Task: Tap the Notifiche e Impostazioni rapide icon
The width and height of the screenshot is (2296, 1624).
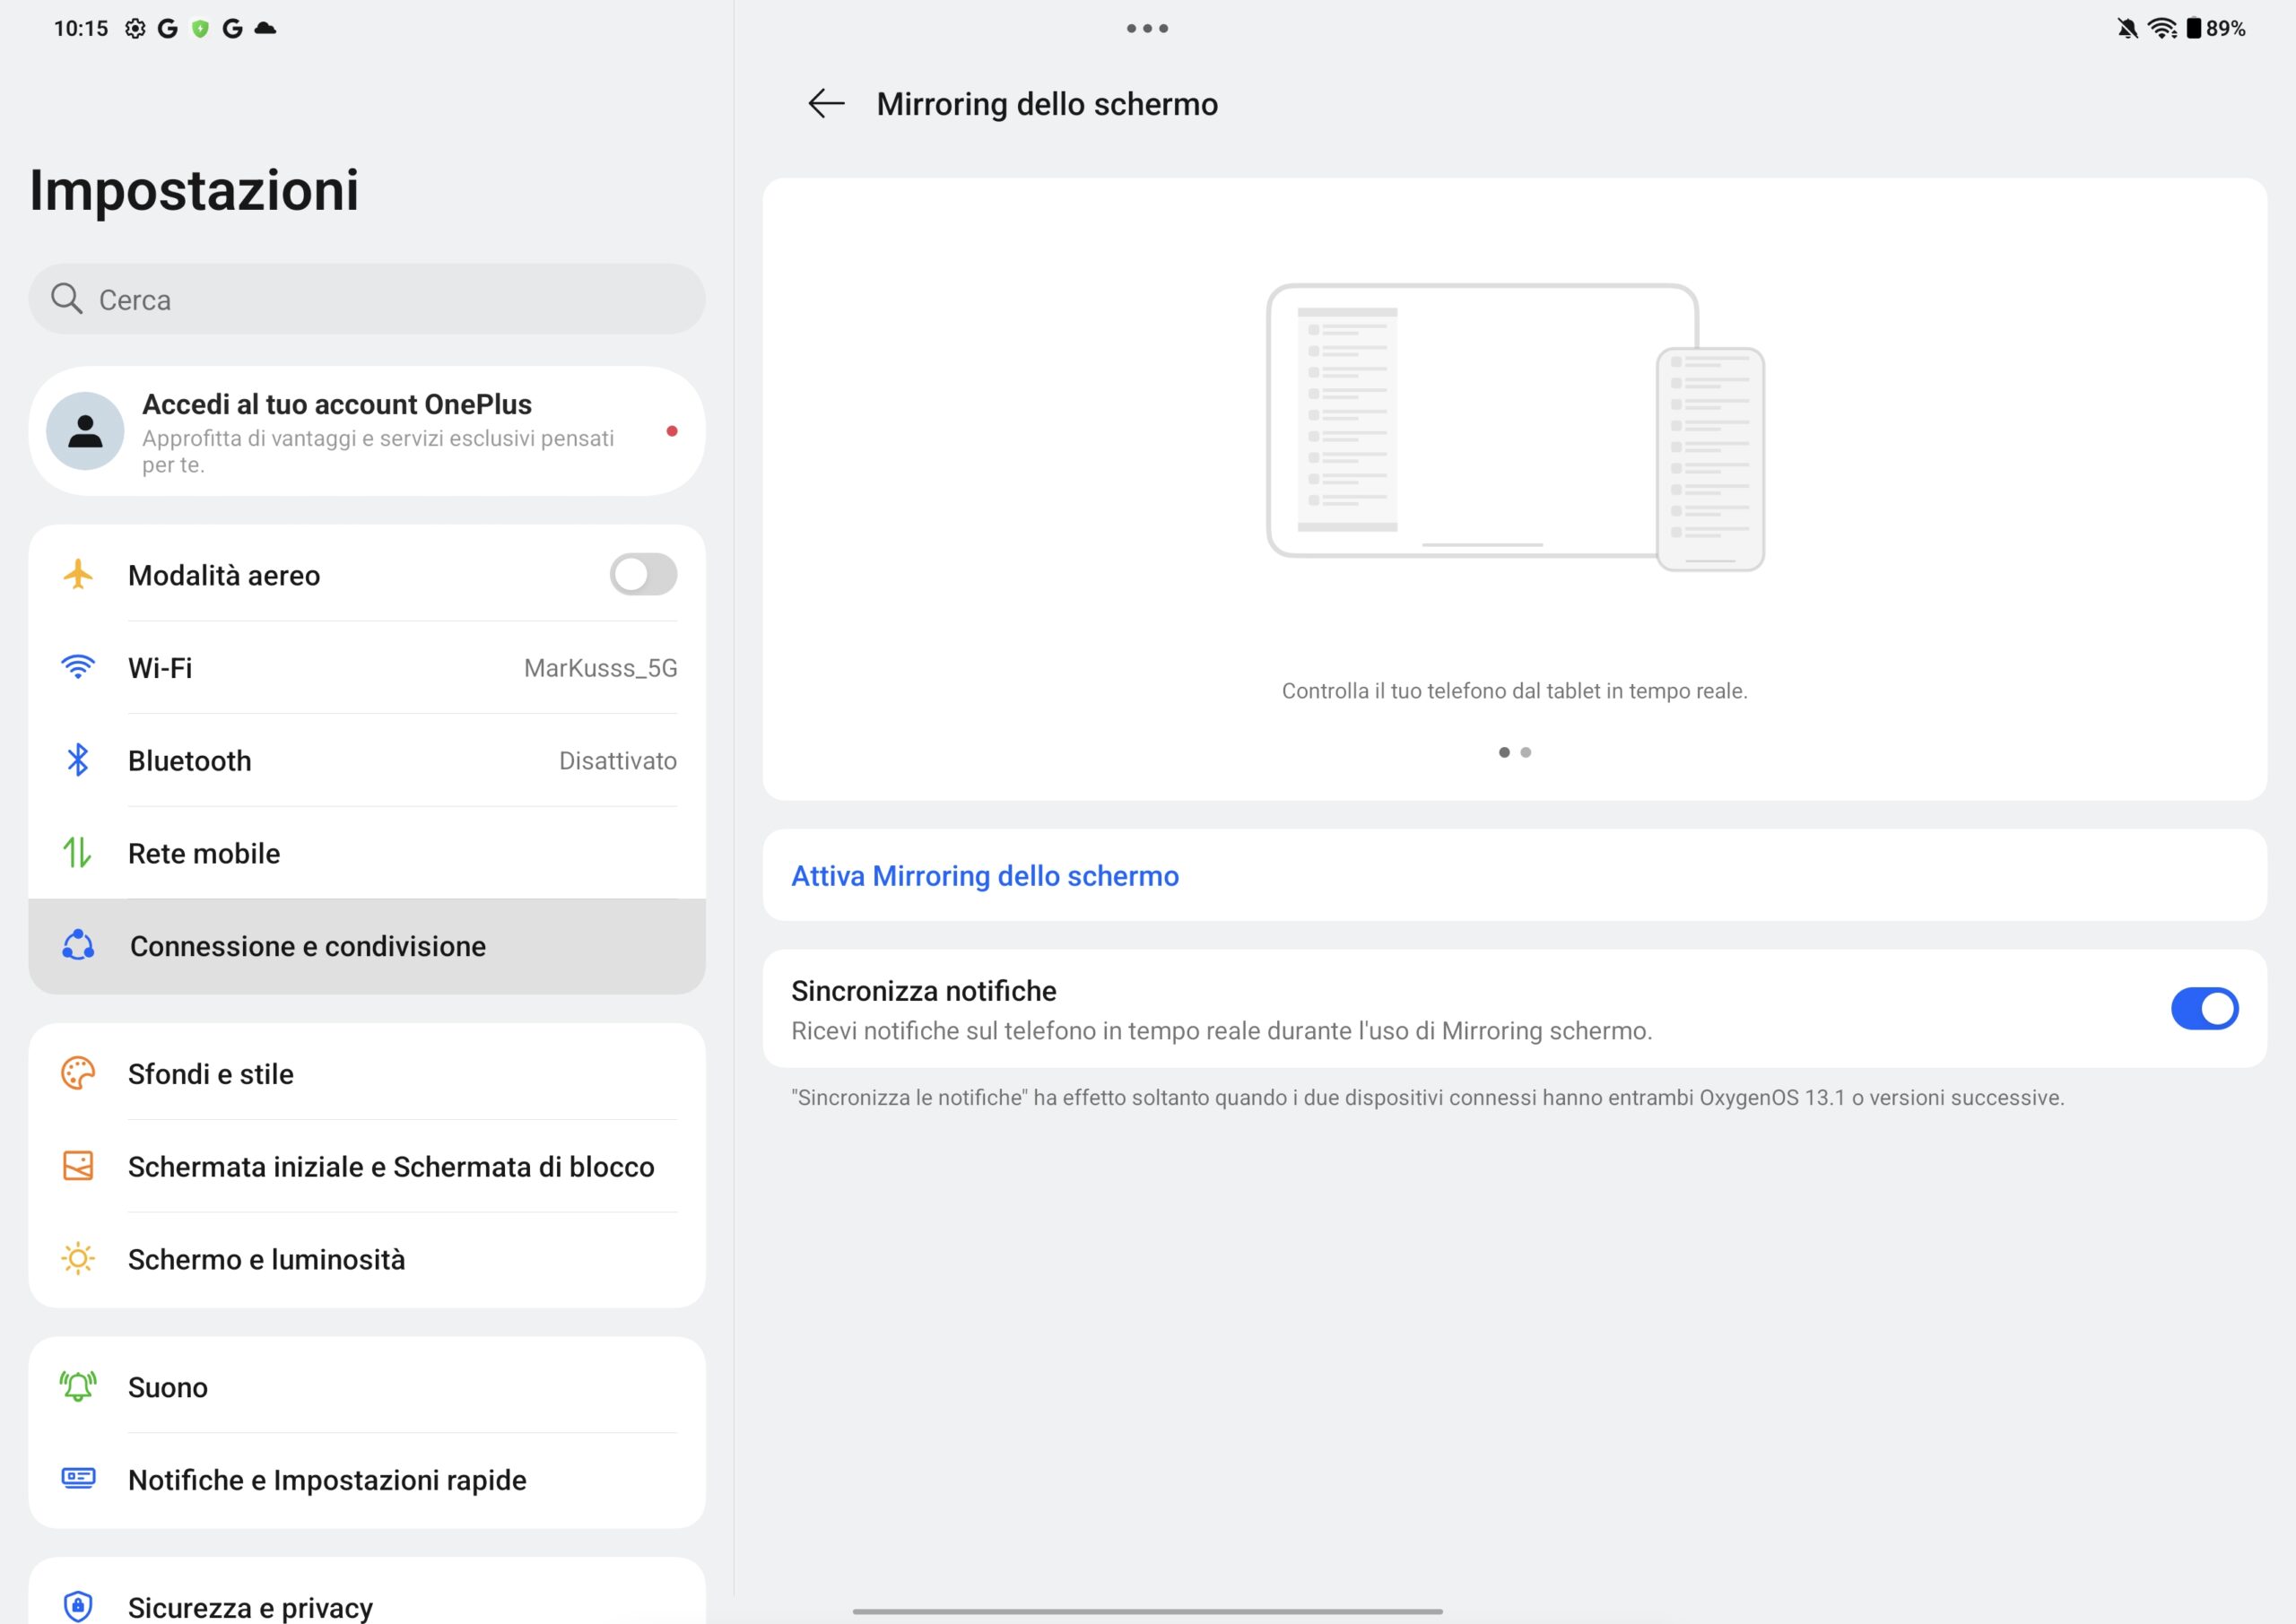Action: point(78,1479)
